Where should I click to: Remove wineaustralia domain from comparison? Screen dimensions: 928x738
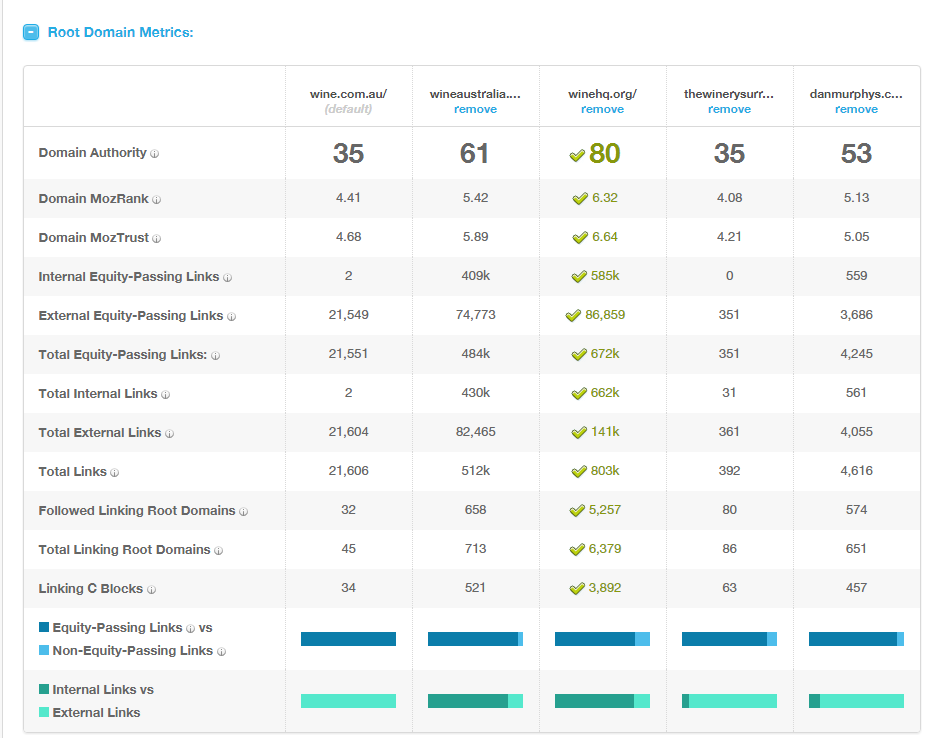(475, 109)
